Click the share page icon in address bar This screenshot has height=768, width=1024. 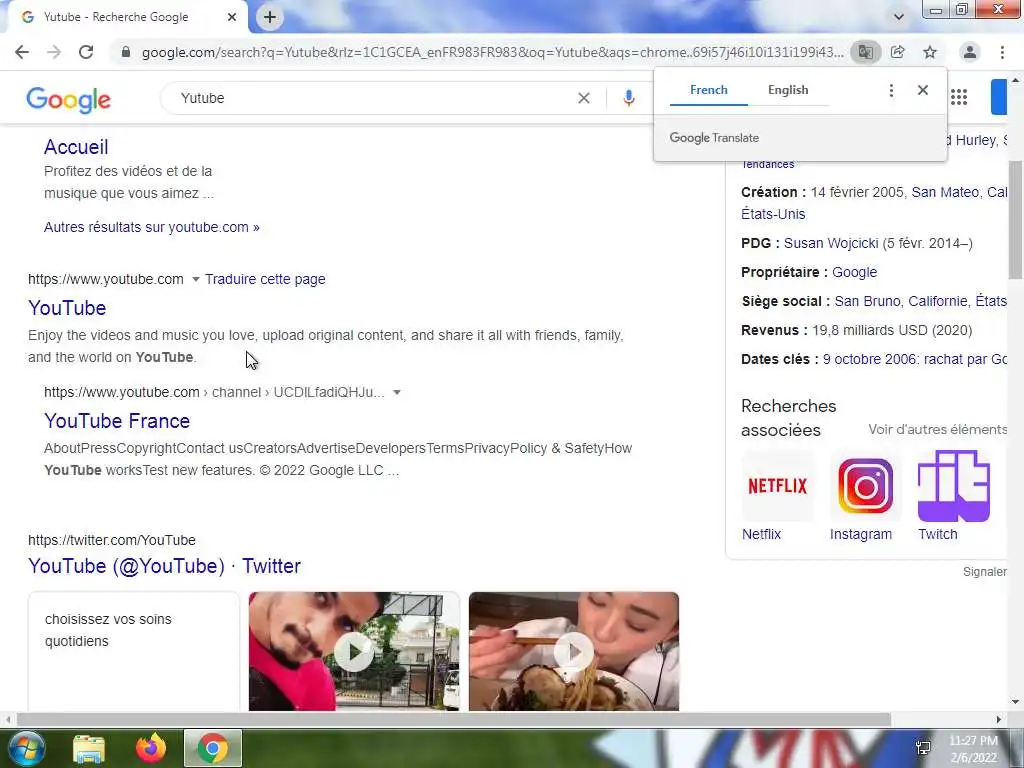(898, 52)
